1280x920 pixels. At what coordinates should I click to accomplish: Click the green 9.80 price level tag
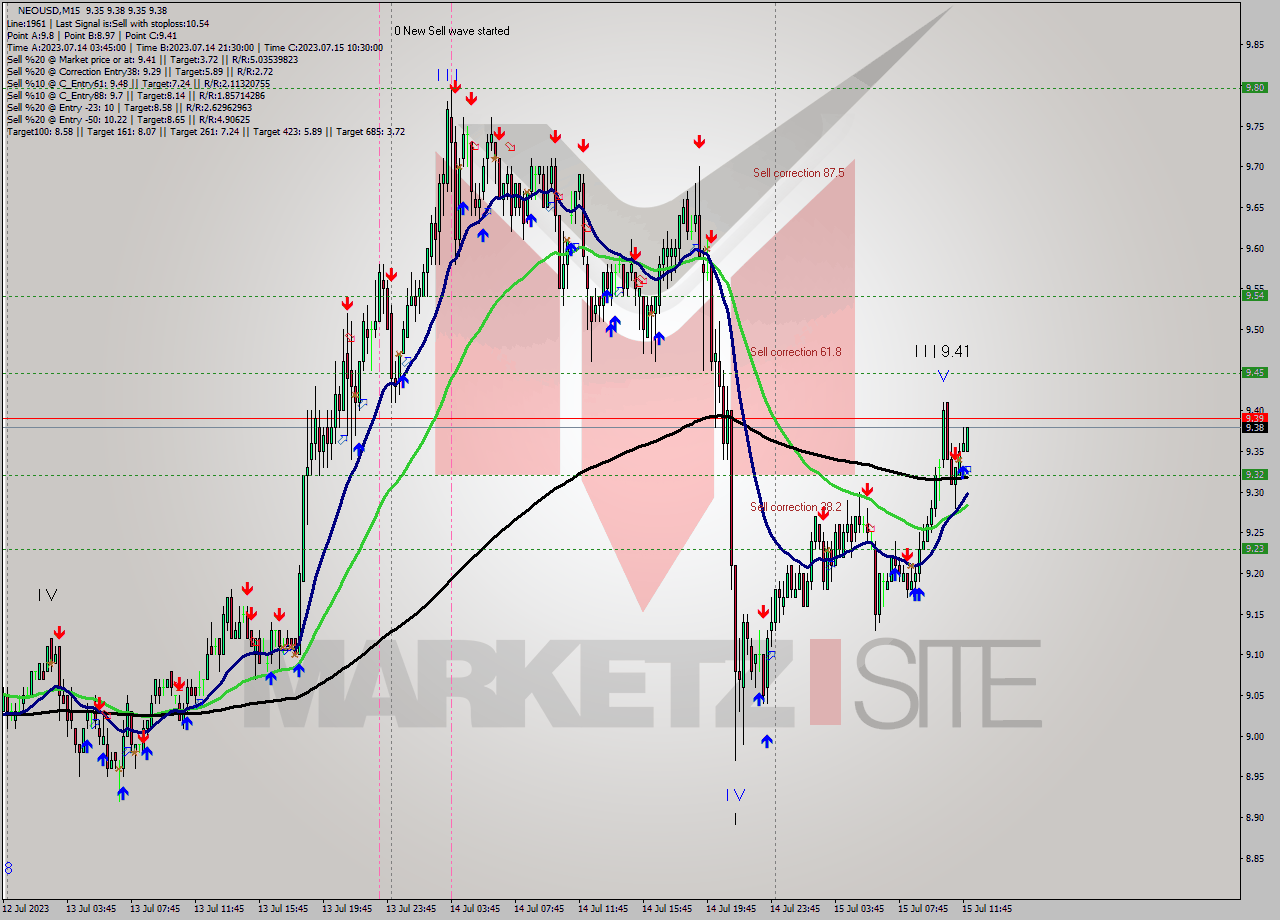pyautogui.click(x=1254, y=87)
